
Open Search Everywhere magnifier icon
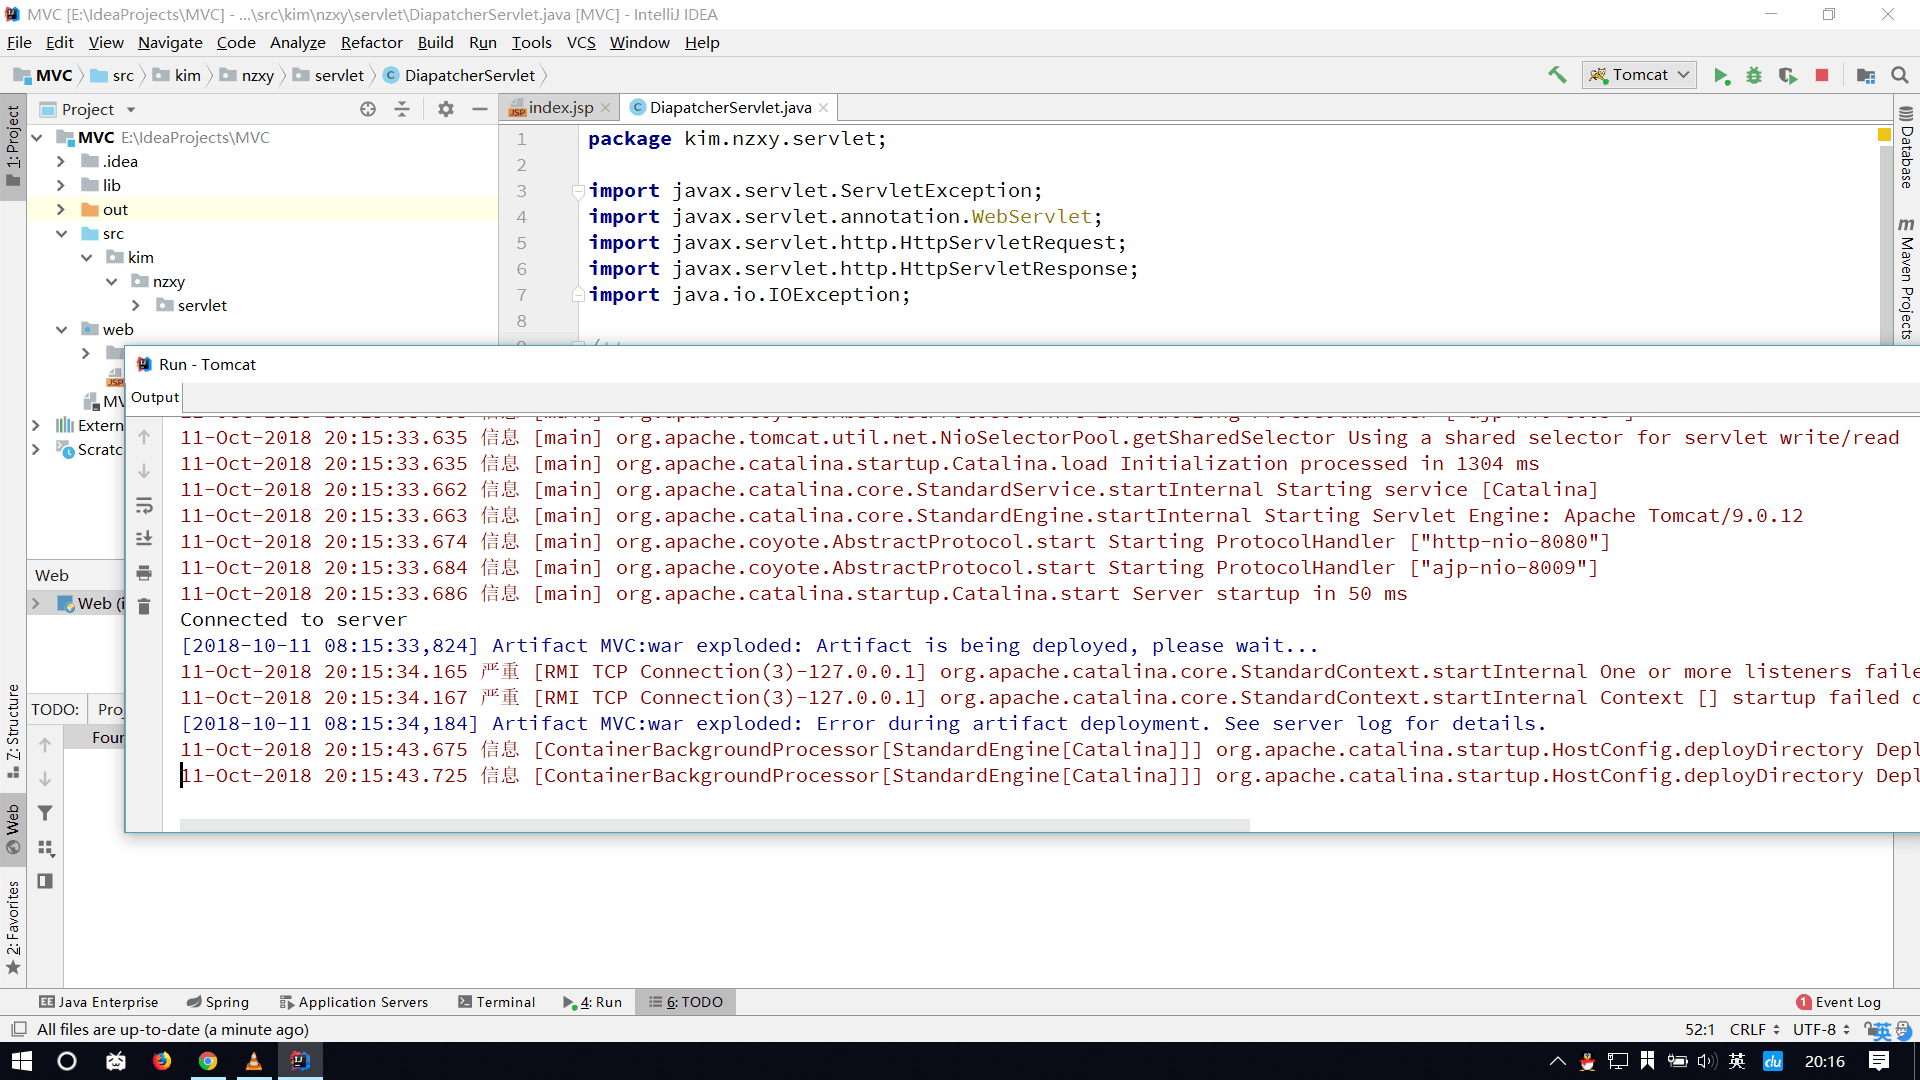coord(1900,76)
